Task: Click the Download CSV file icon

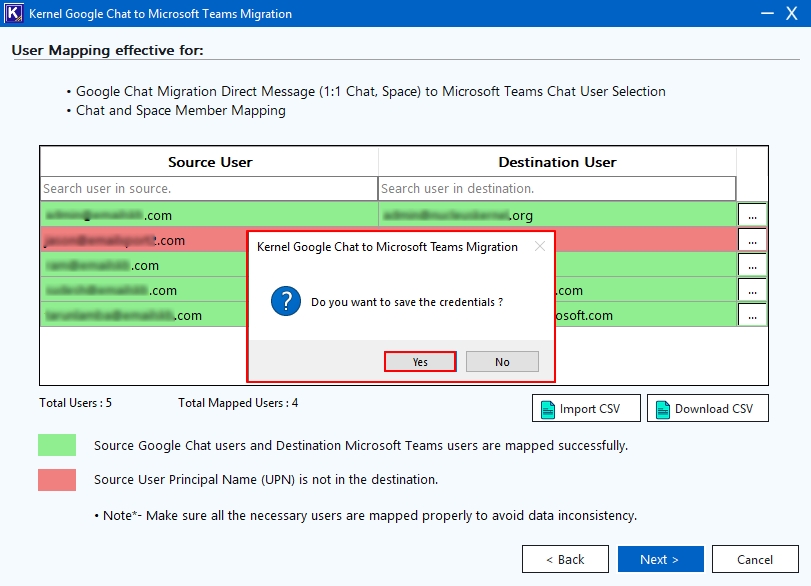Action: pos(663,409)
